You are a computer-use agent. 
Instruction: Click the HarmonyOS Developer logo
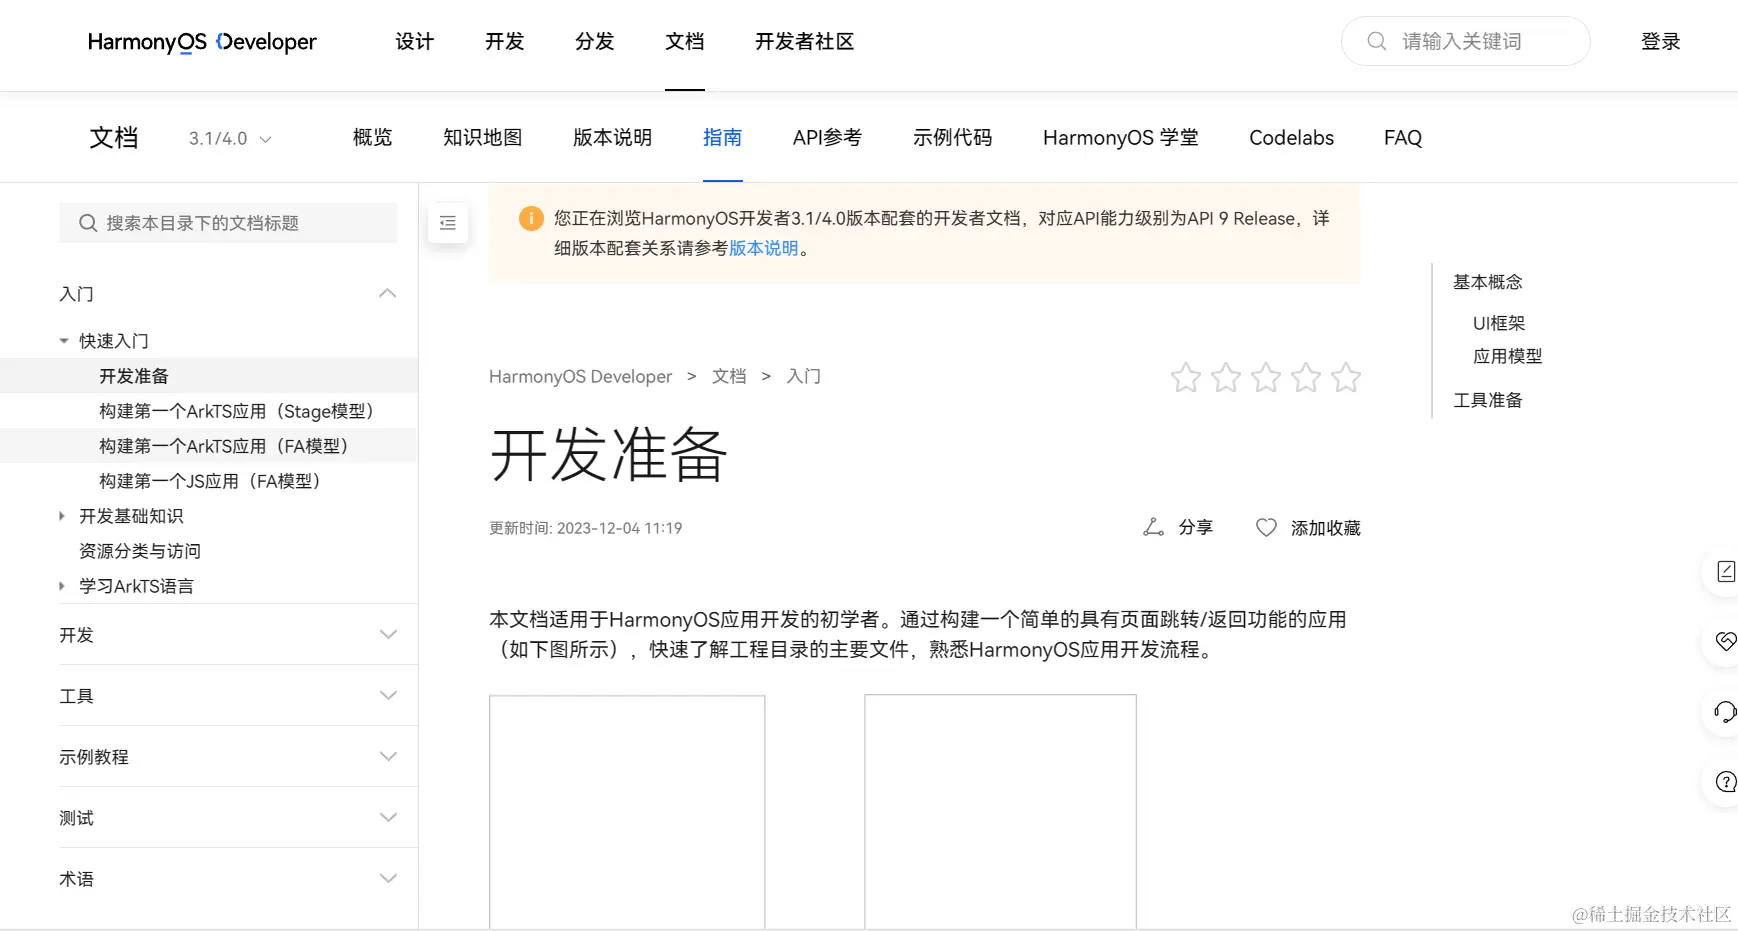(202, 41)
